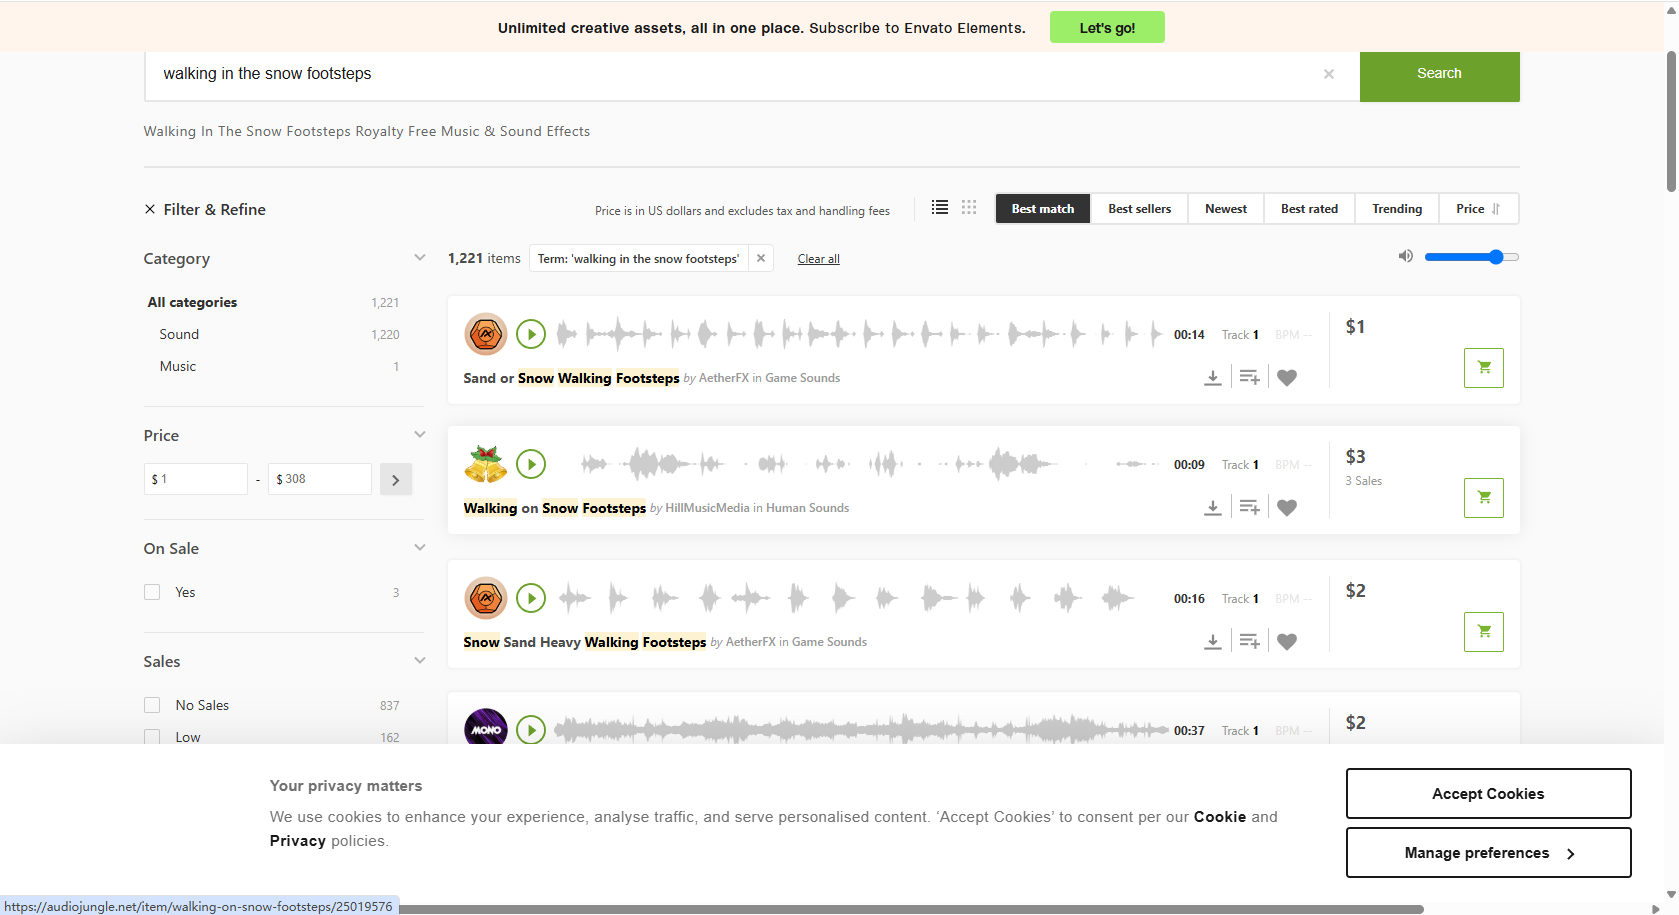Click the minimum price field
This screenshot has width=1679, height=915.
tap(196, 479)
